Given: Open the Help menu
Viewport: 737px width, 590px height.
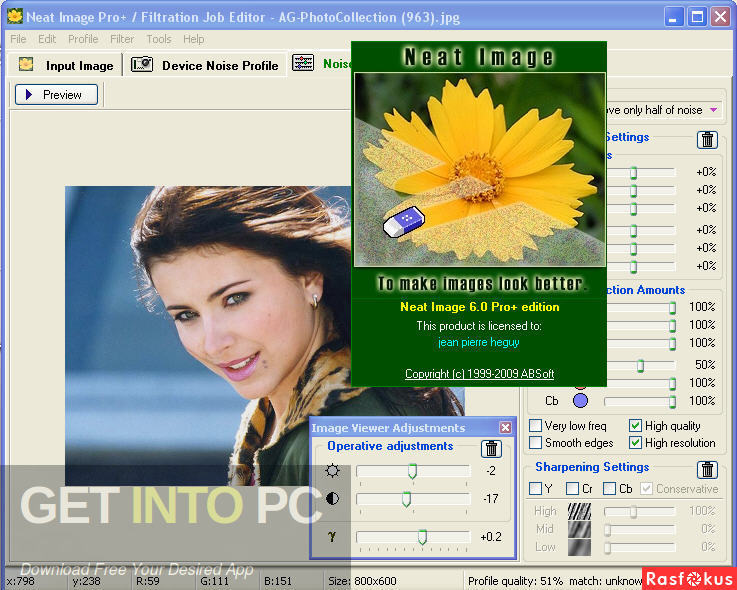Looking at the screenshot, I should 194,39.
